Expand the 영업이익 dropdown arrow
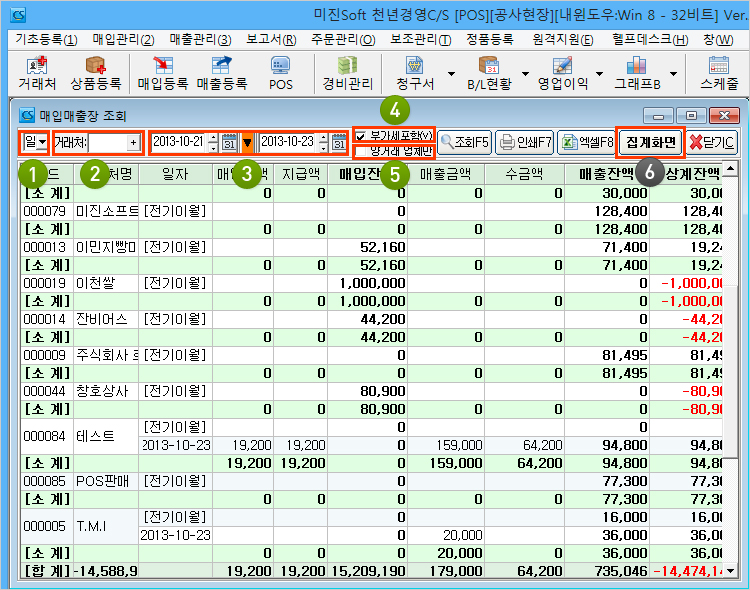 click(599, 74)
